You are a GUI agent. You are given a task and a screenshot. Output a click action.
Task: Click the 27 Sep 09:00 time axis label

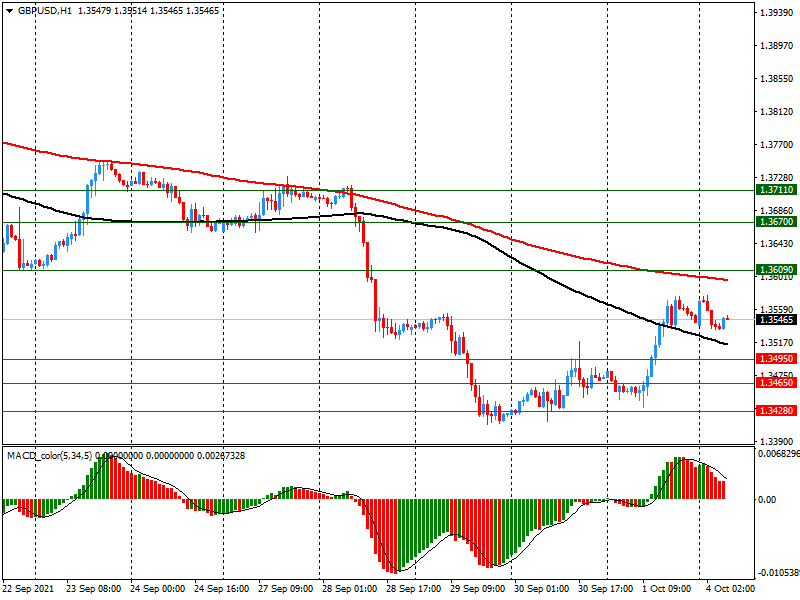click(286, 589)
